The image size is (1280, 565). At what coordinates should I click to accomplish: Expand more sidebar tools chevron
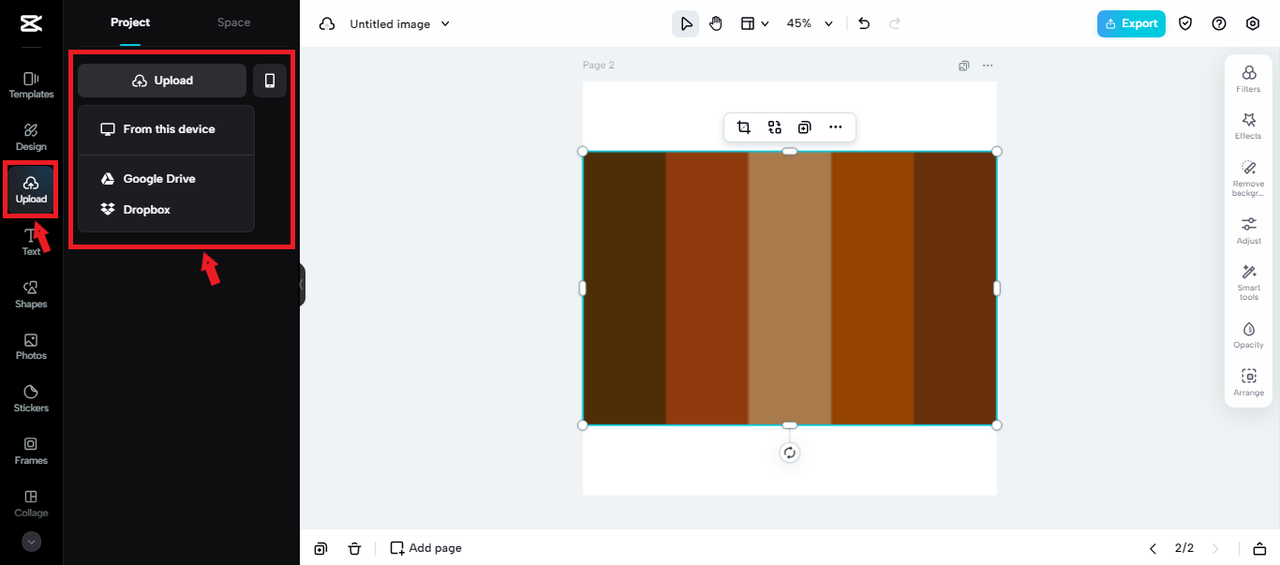[x=31, y=541]
